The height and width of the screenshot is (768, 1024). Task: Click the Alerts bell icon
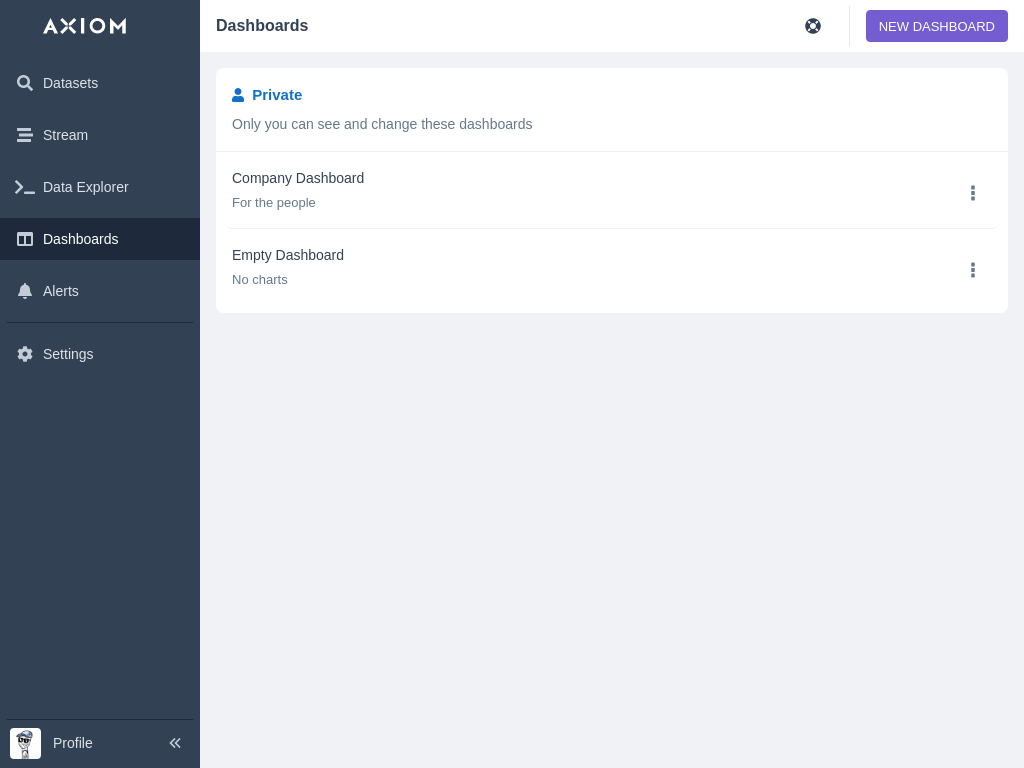pyautogui.click(x=25, y=291)
